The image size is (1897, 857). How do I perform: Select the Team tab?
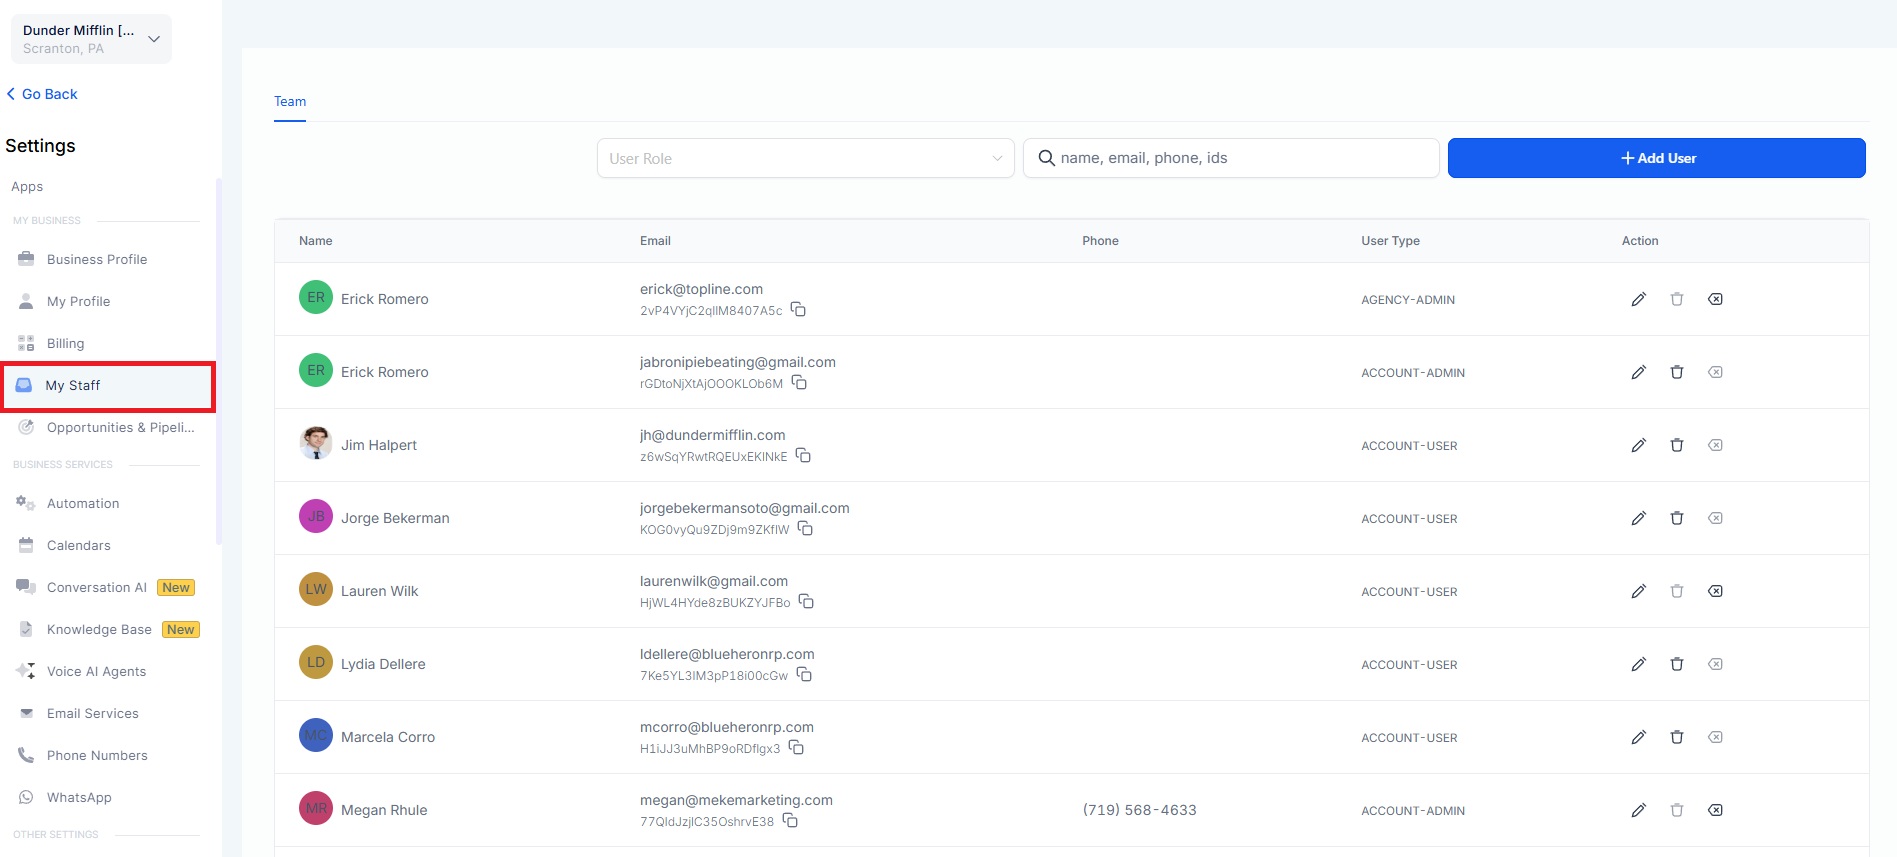[290, 101]
